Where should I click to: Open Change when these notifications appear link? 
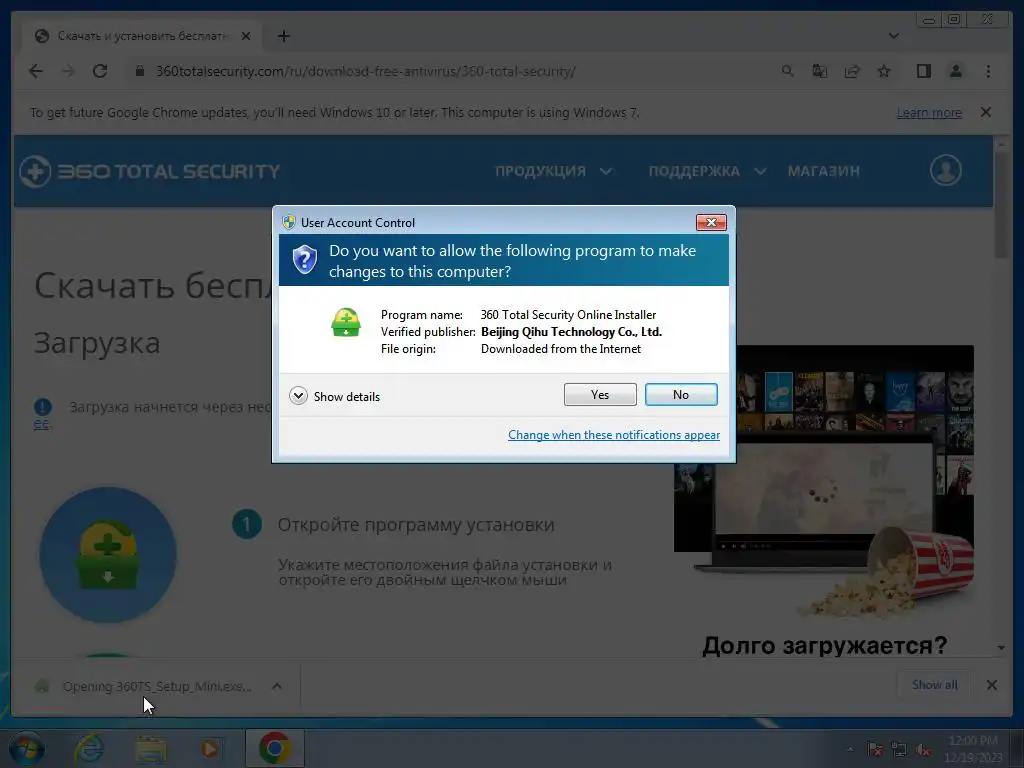[614, 435]
